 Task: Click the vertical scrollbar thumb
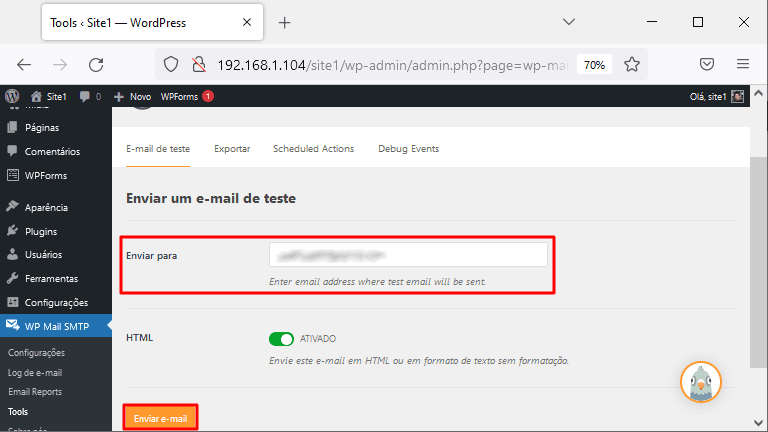[x=758, y=262]
